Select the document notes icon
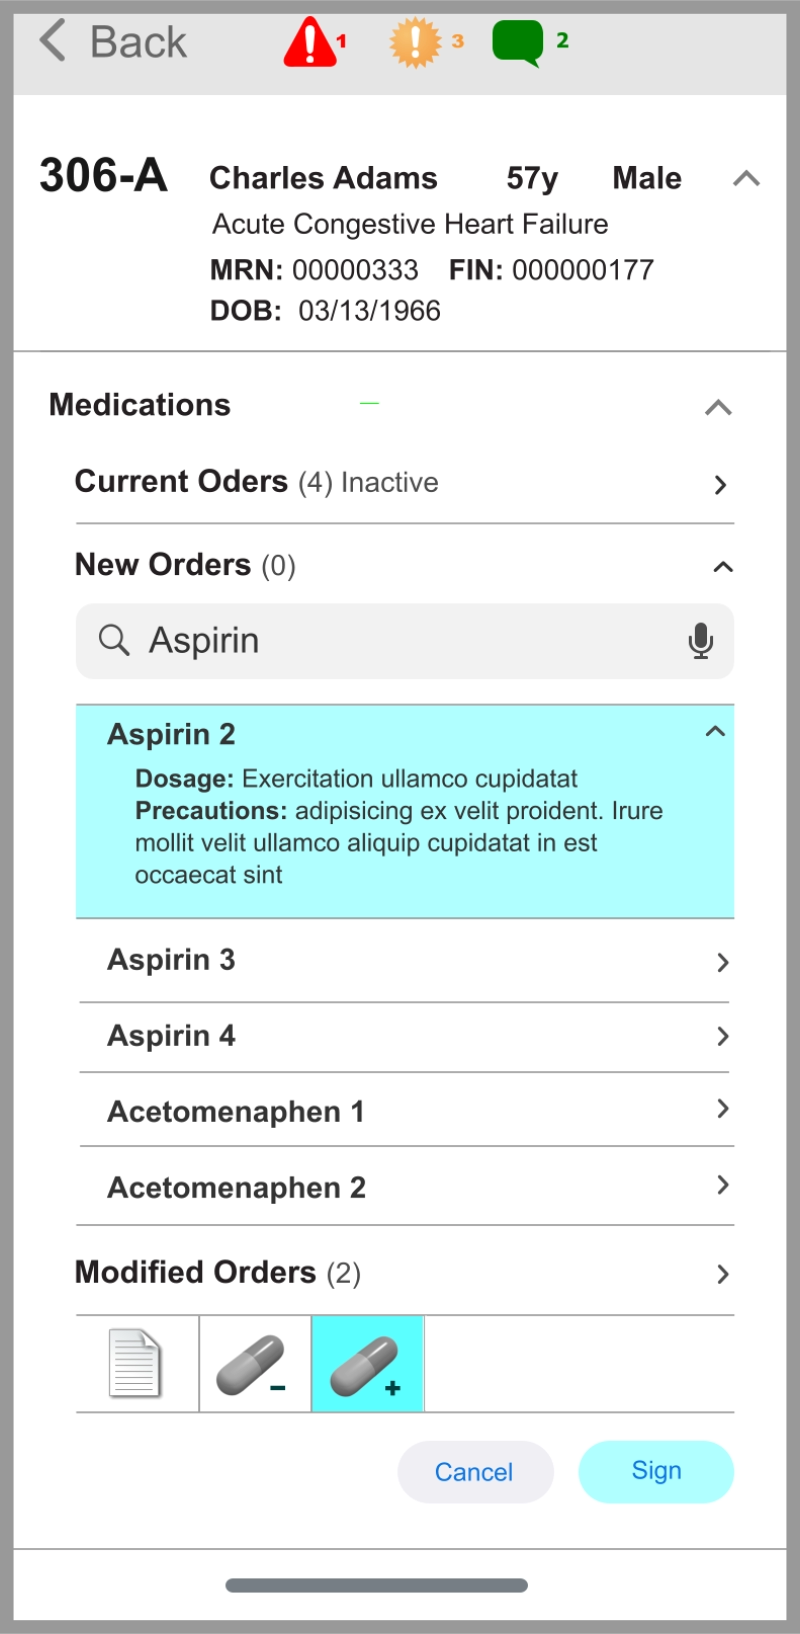800x1634 pixels. click(135, 1363)
